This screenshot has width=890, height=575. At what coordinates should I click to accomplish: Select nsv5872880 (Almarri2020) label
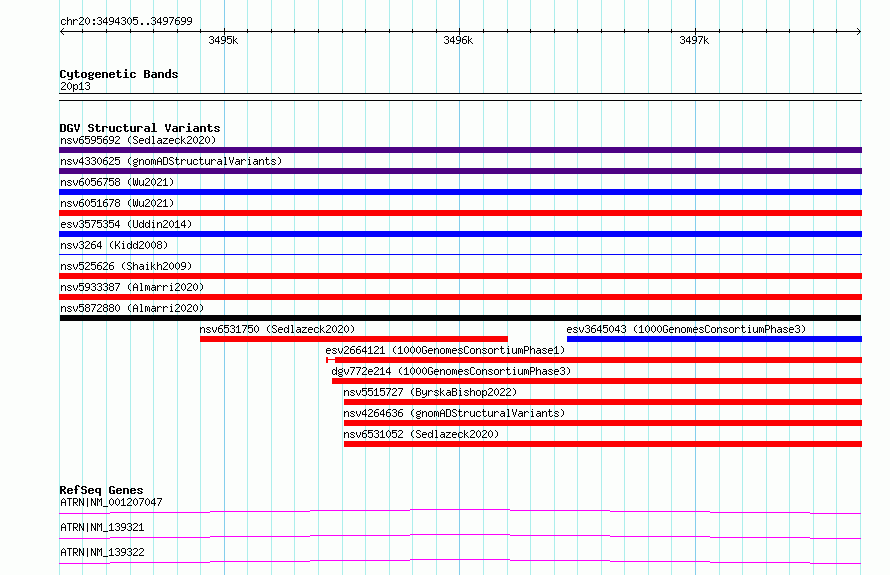[x=132, y=308]
